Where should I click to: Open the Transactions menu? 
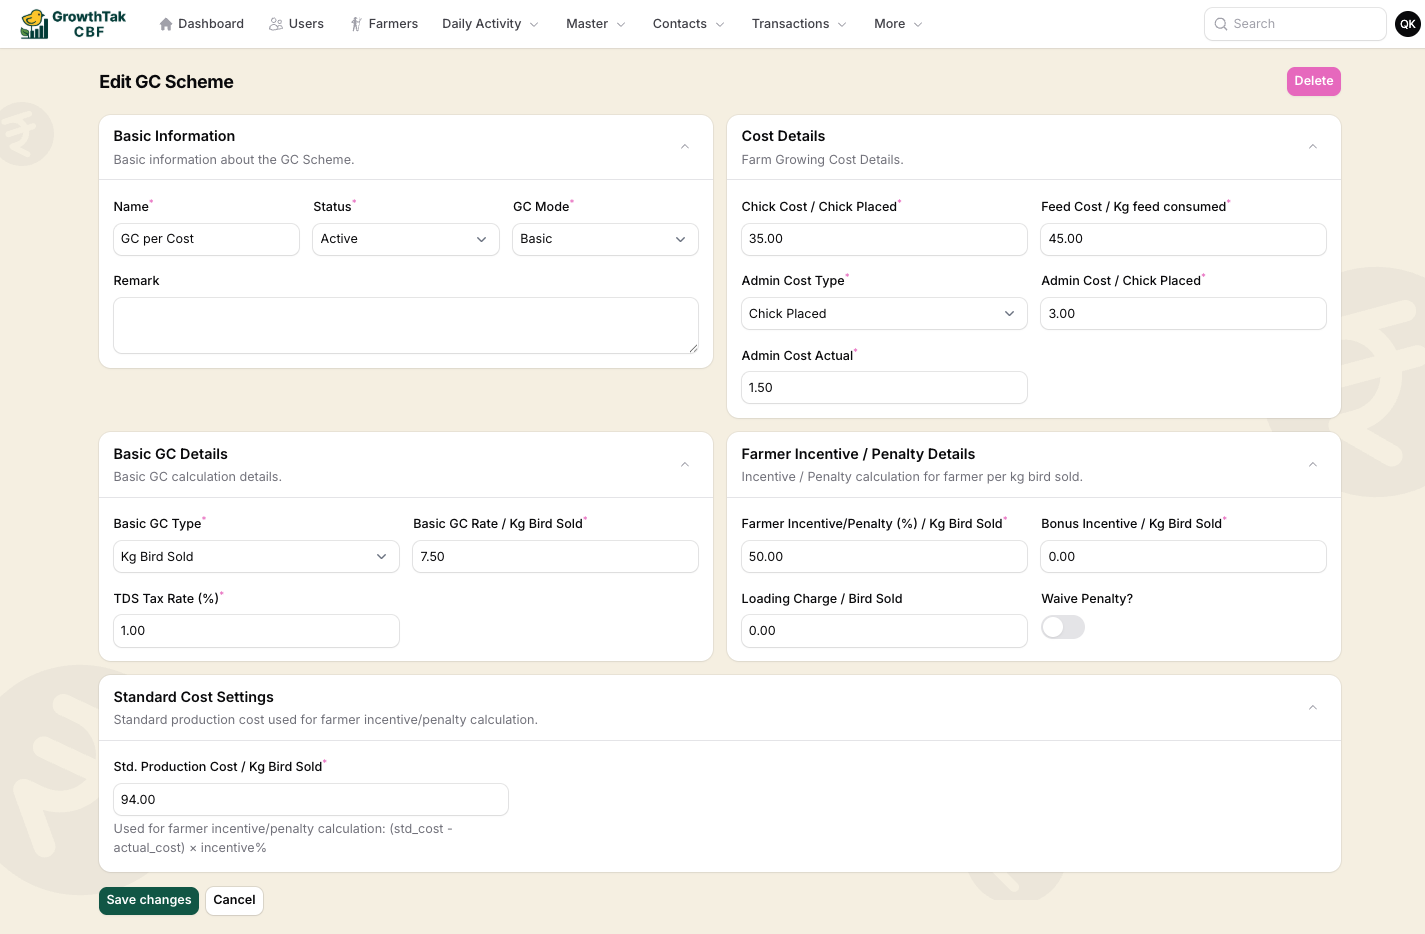click(x=799, y=24)
